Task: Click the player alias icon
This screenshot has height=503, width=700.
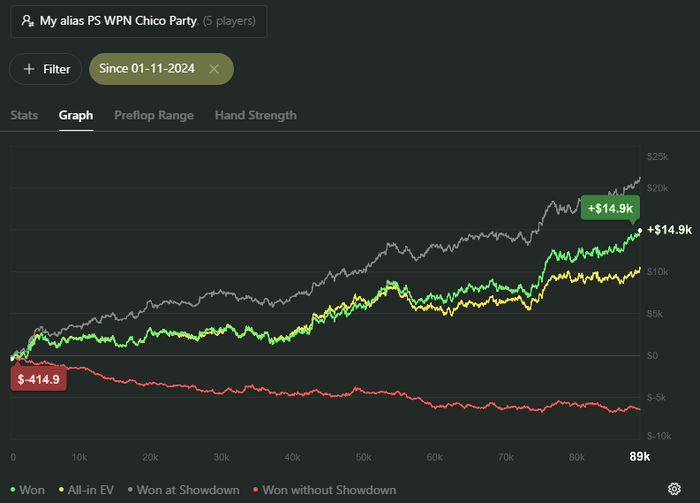Action: [x=26, y=19]
